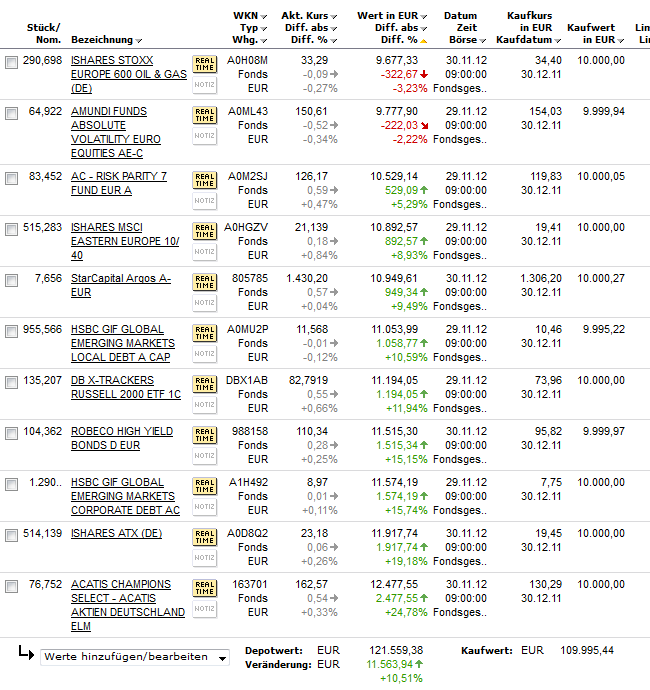The width and height of the screenshot is (650, 690).
Task: Tick checkbox for ROBECO HIGH YIELD BONDS row
Action: (11, 434)
